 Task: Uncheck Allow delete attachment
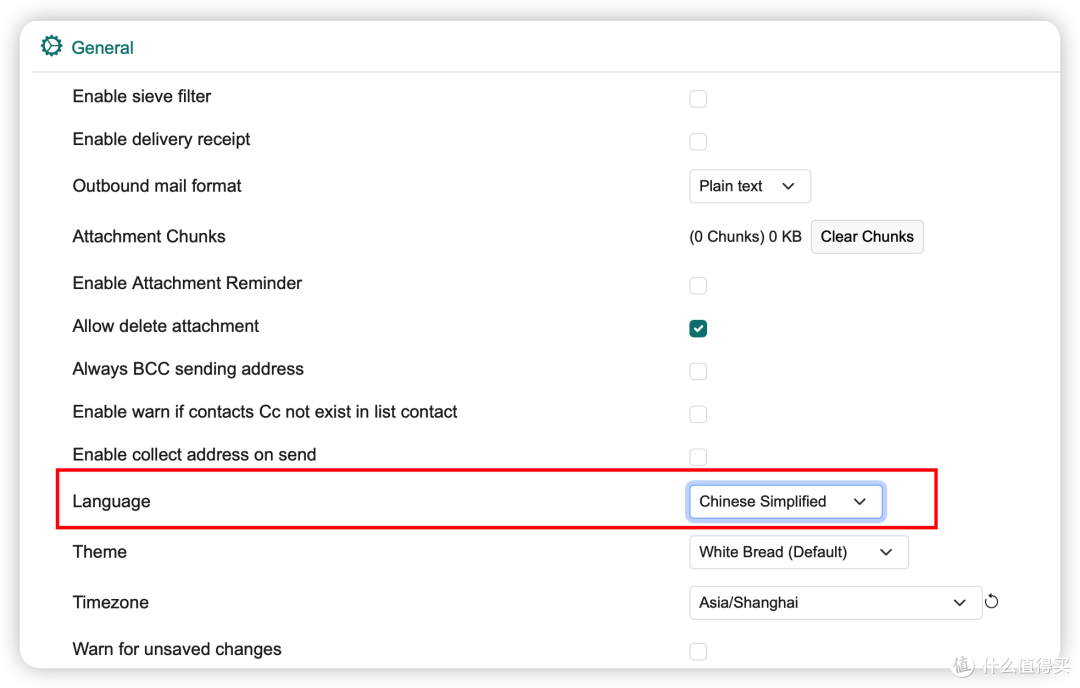pyautogui.click(x=698, y=329)
